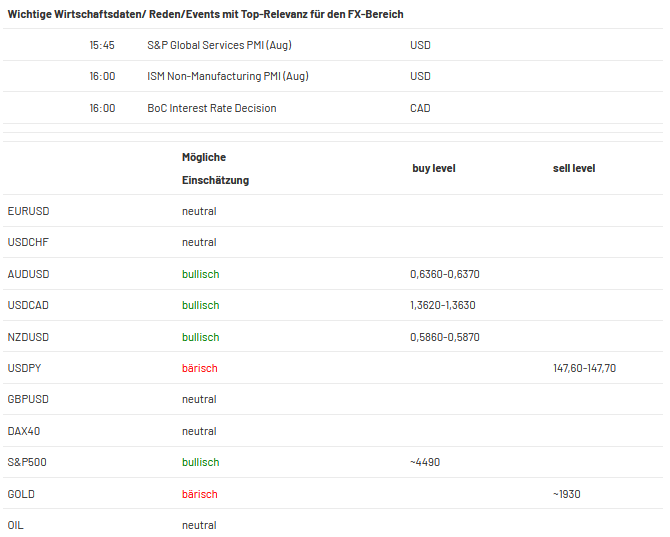The image size is (670, 537).
Task: Click the OIL neutral rating
Action: tap(199, 525)
